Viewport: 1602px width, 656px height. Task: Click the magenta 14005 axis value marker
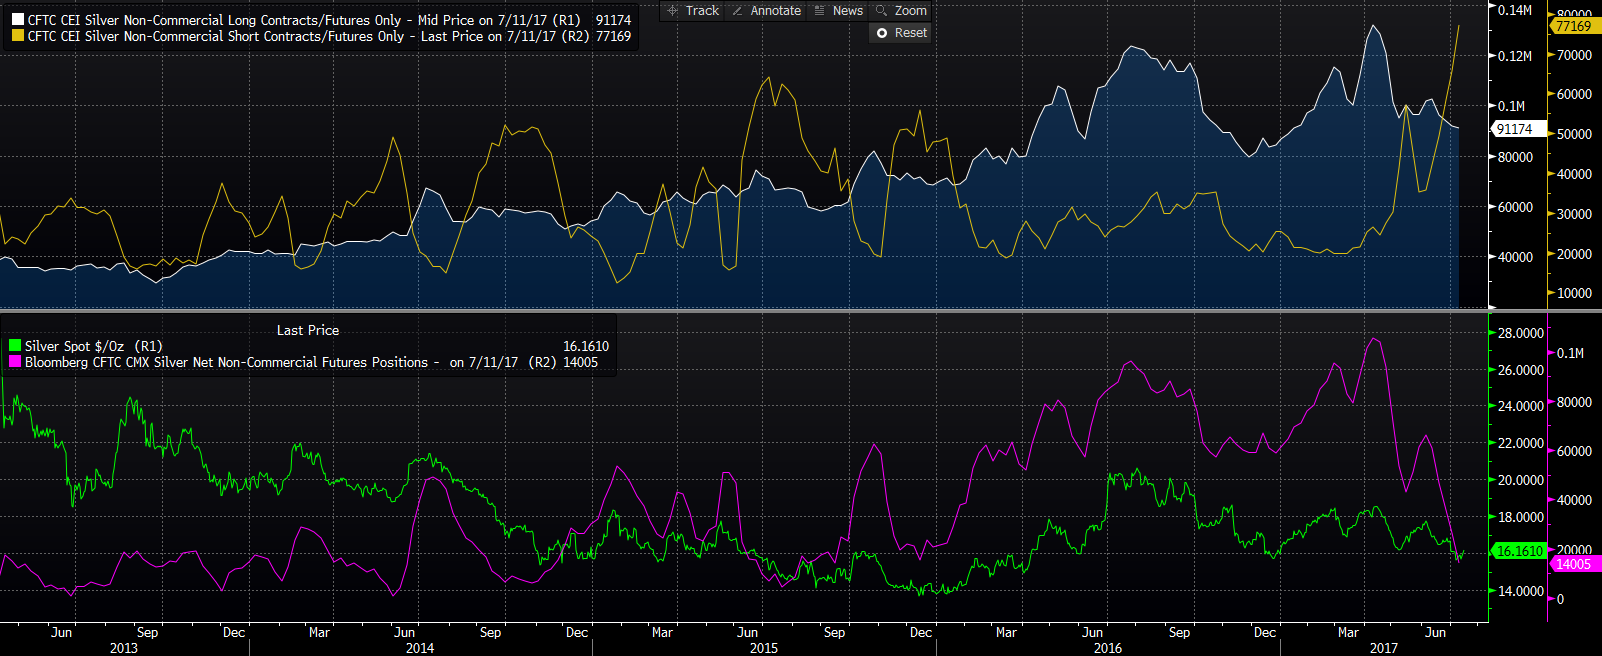click(x=1573, y=564)
